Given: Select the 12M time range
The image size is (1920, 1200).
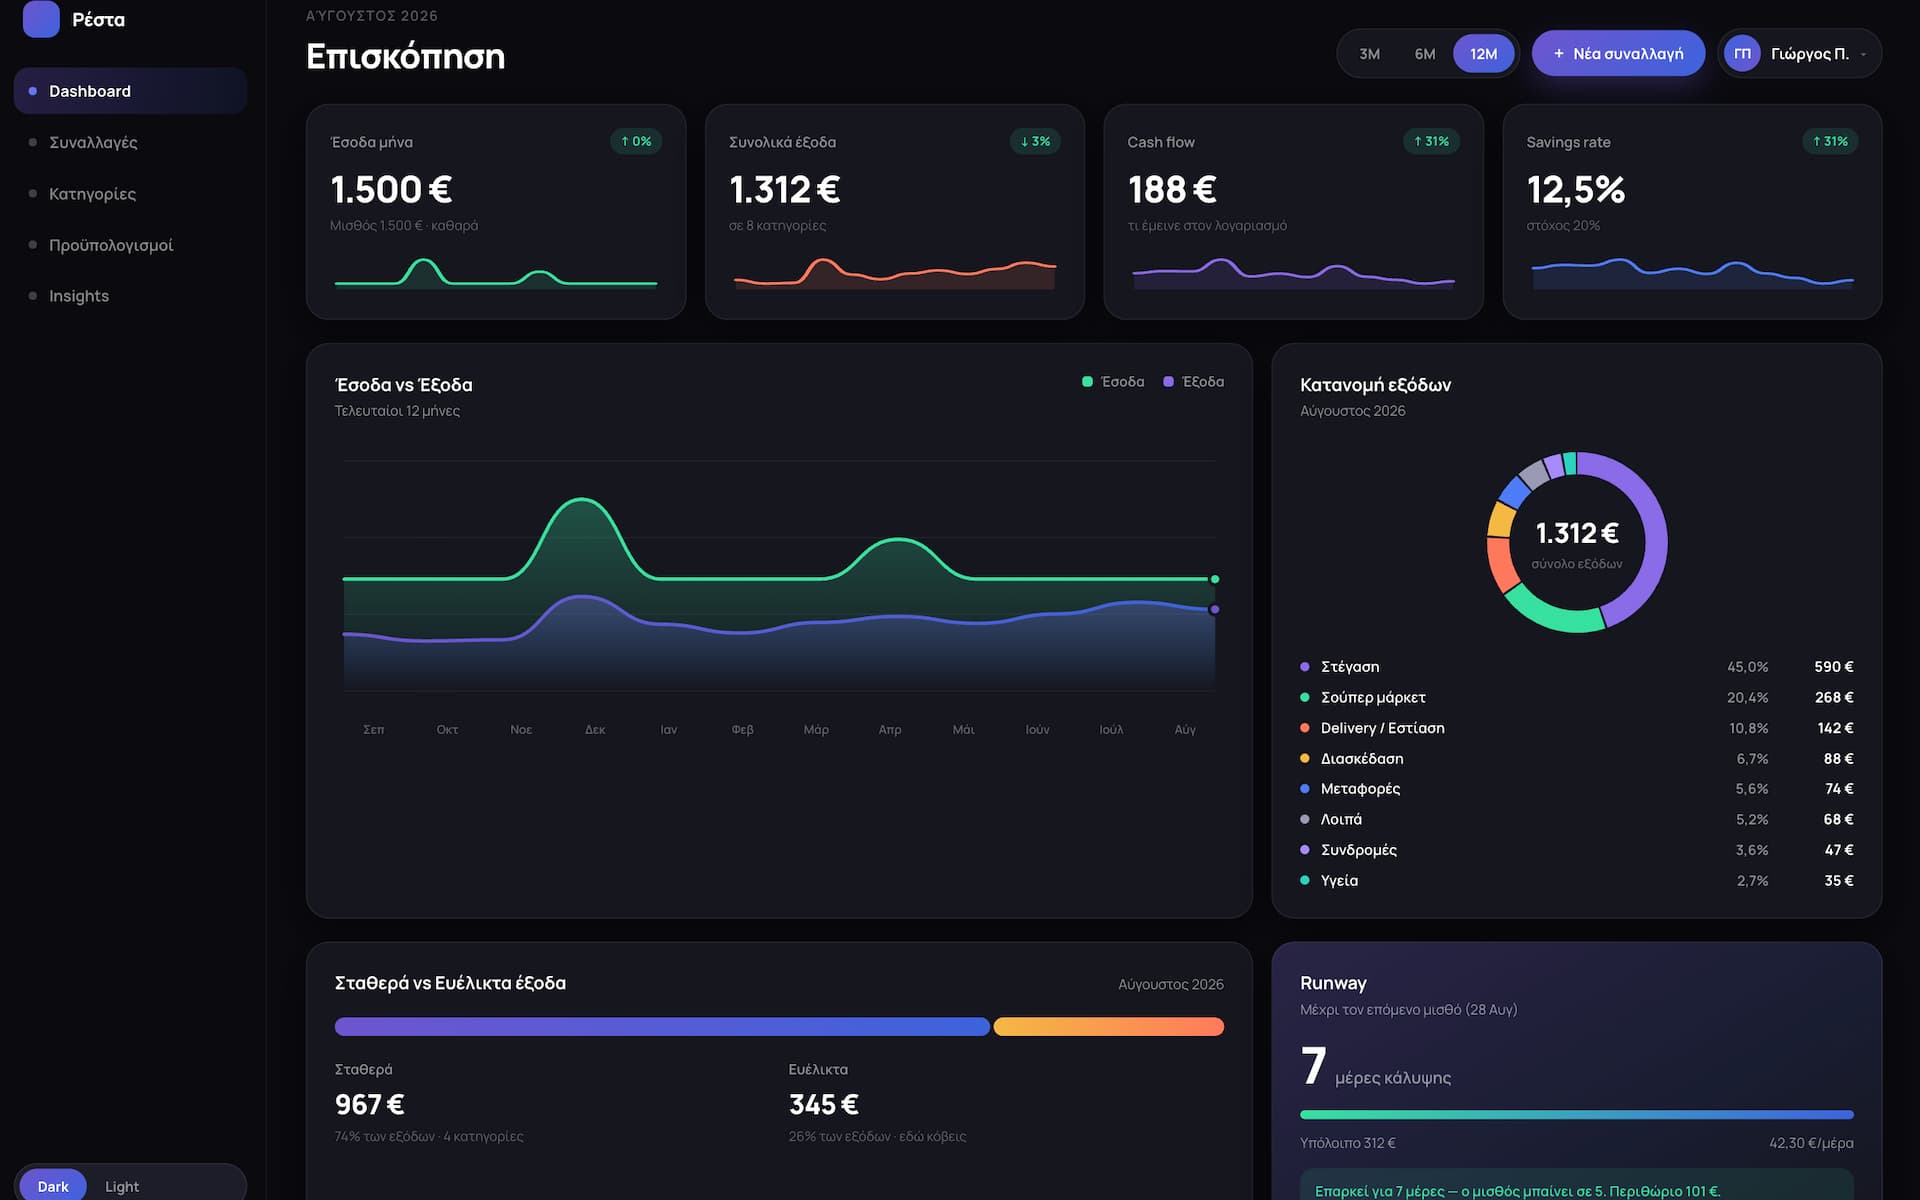Looking at the screenshot, I should pos(1483,54).
